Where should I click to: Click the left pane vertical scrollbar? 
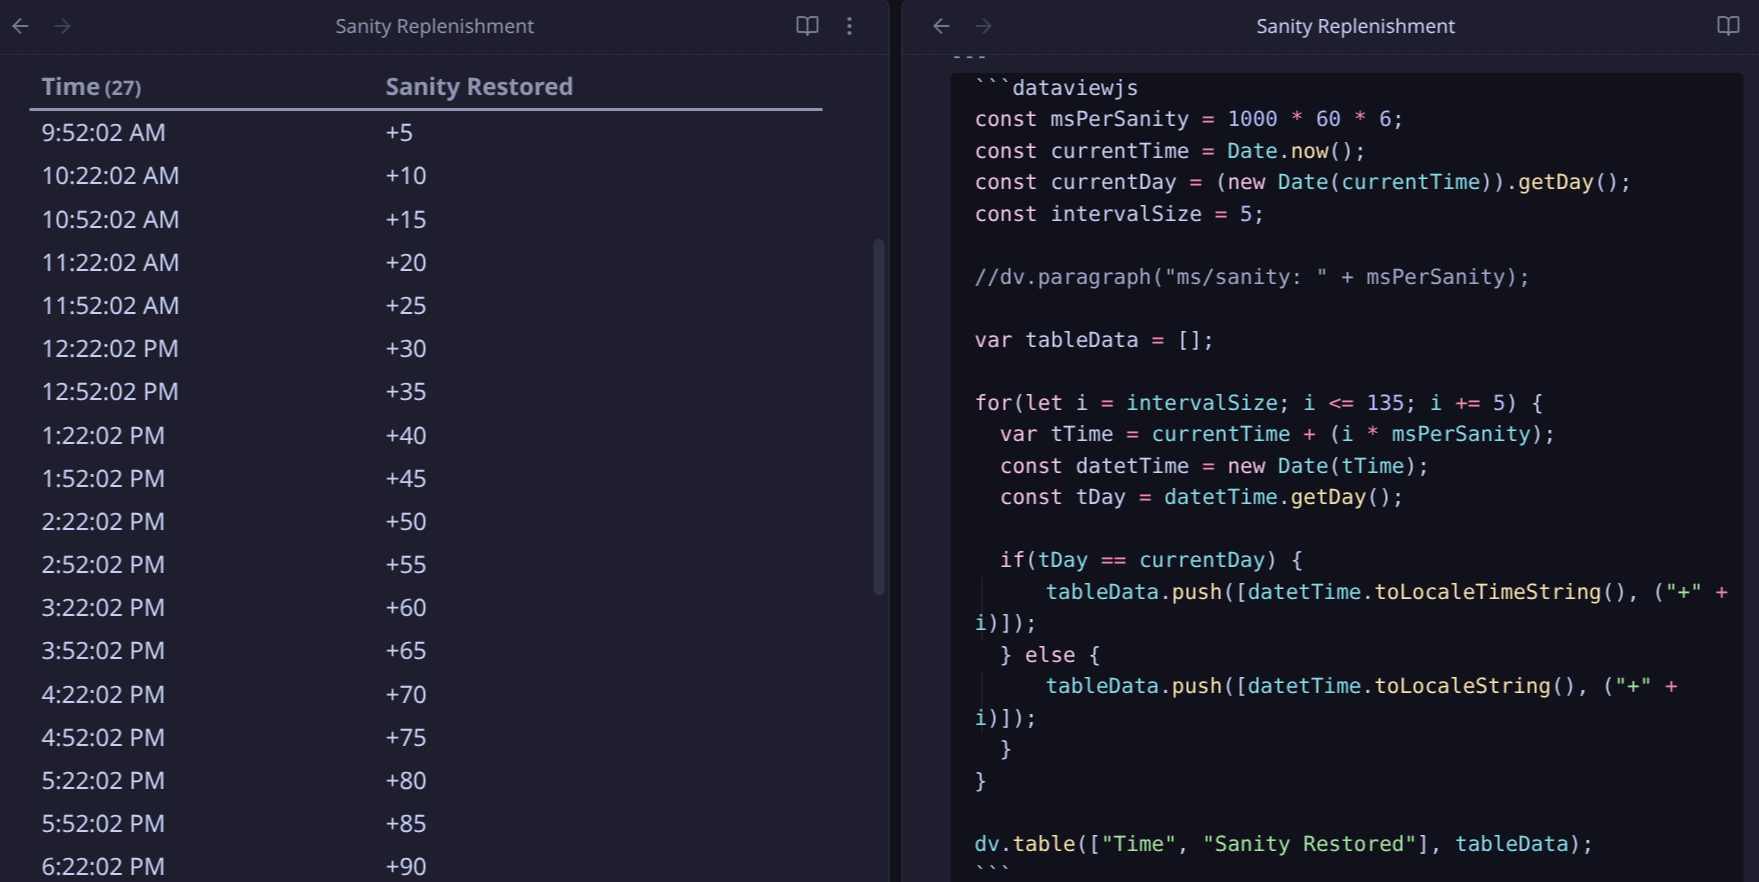point(879,416)
